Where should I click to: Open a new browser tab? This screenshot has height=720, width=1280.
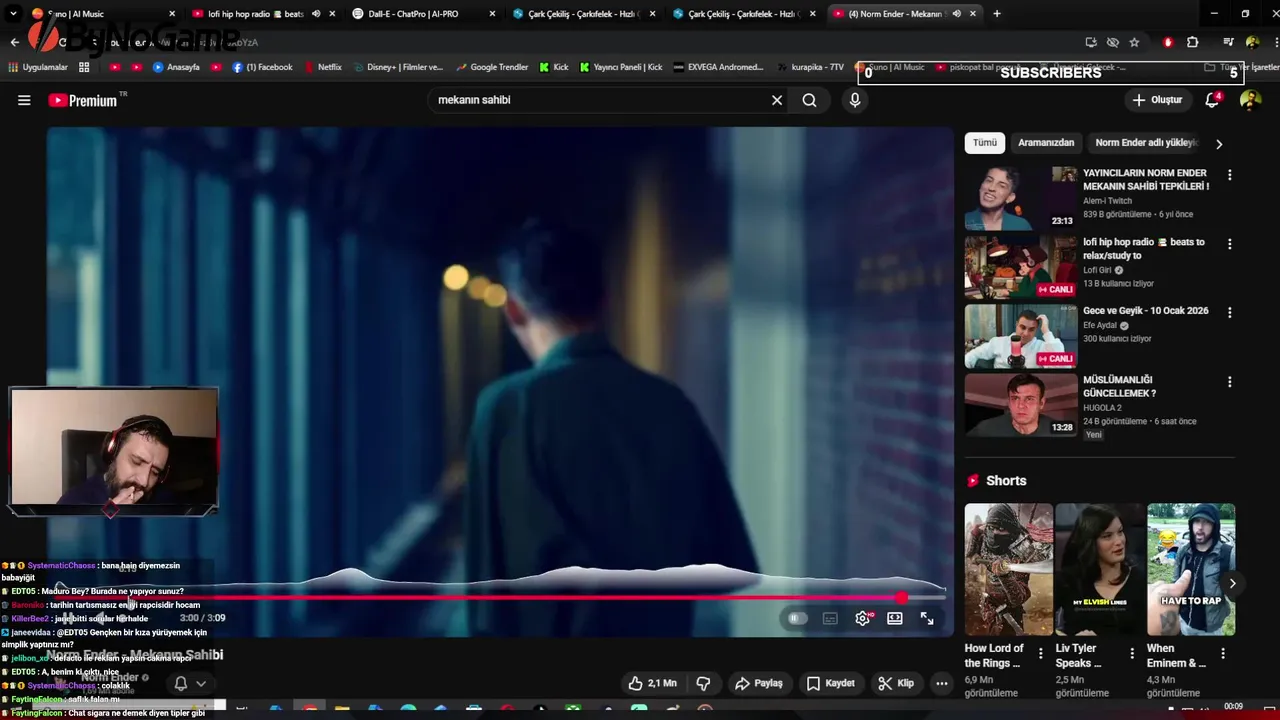coord(997,14)
